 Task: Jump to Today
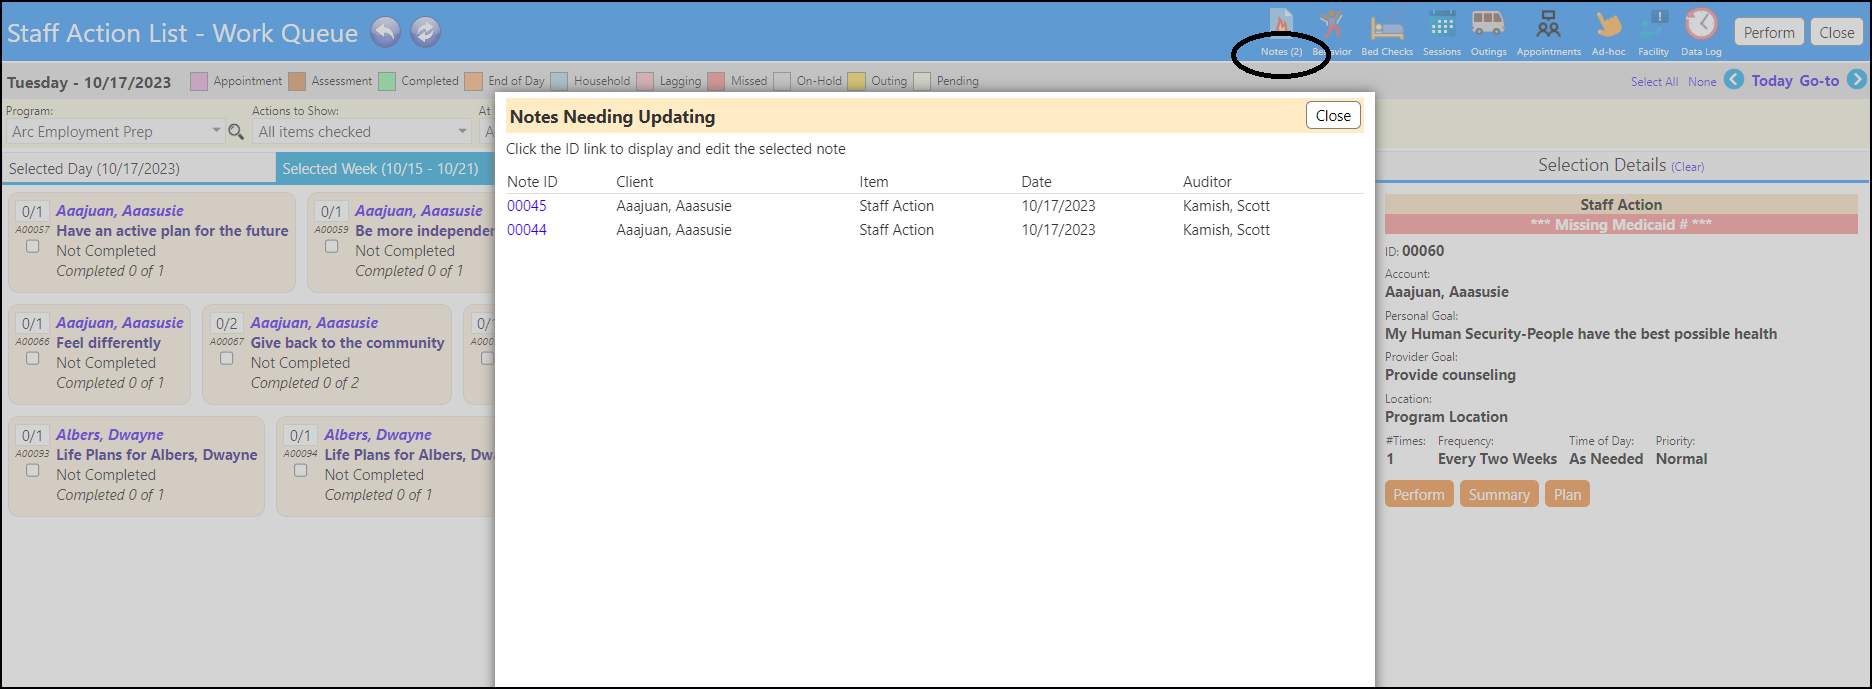click(1772, 81)
